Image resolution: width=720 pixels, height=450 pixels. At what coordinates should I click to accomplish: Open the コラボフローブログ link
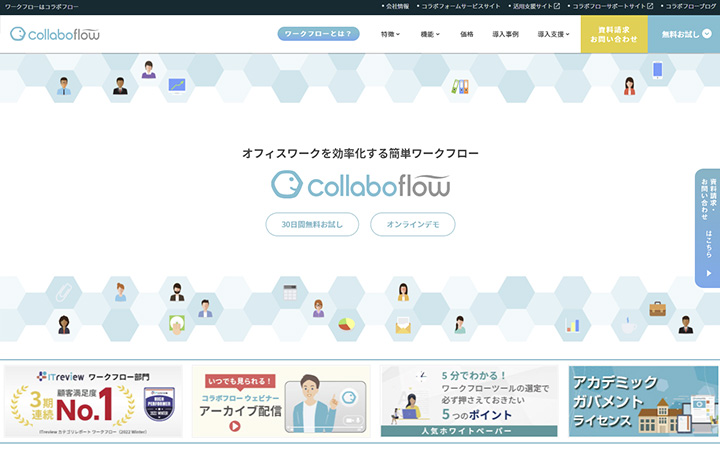pyautogui.click(x=690, y=6)
